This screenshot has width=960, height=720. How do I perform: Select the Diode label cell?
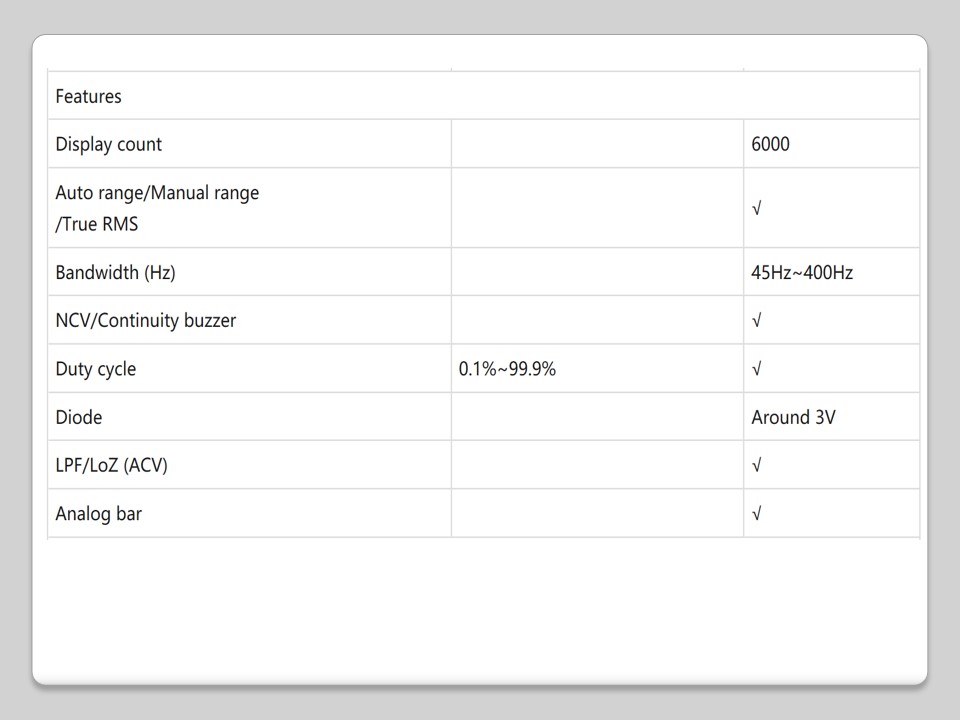coord(79,417)
